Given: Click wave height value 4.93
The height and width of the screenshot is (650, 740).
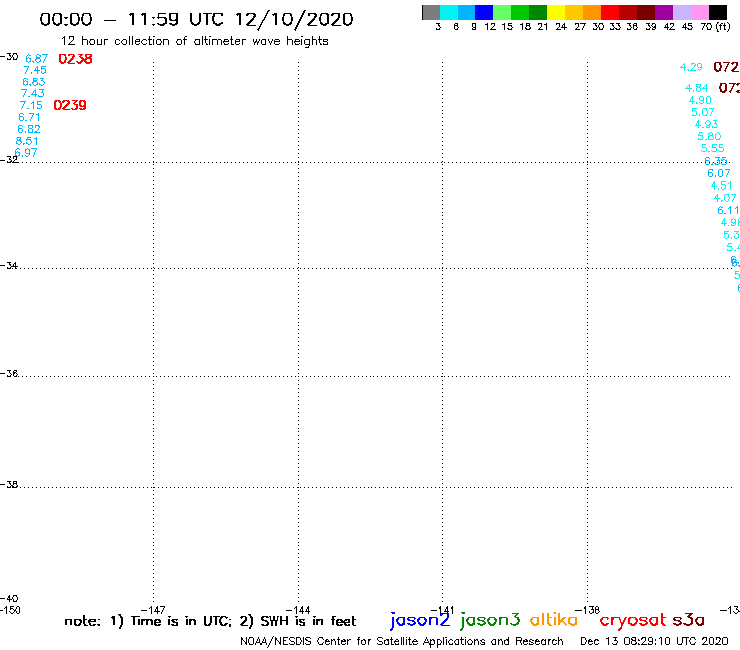Looking at the screenshot, I should [706, 124].
